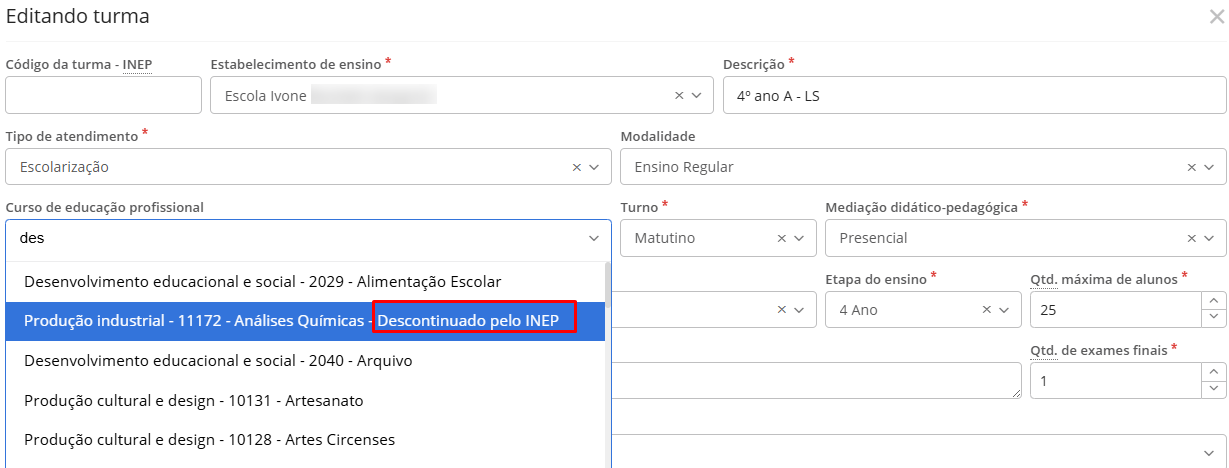Clear the Tipo de atendimento selection
1229x468 pixels.
tap(576, 167)
